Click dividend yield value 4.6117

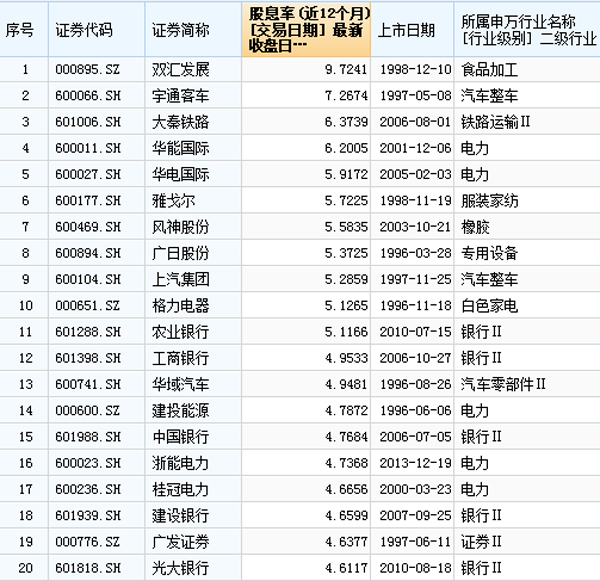point(345,567)
